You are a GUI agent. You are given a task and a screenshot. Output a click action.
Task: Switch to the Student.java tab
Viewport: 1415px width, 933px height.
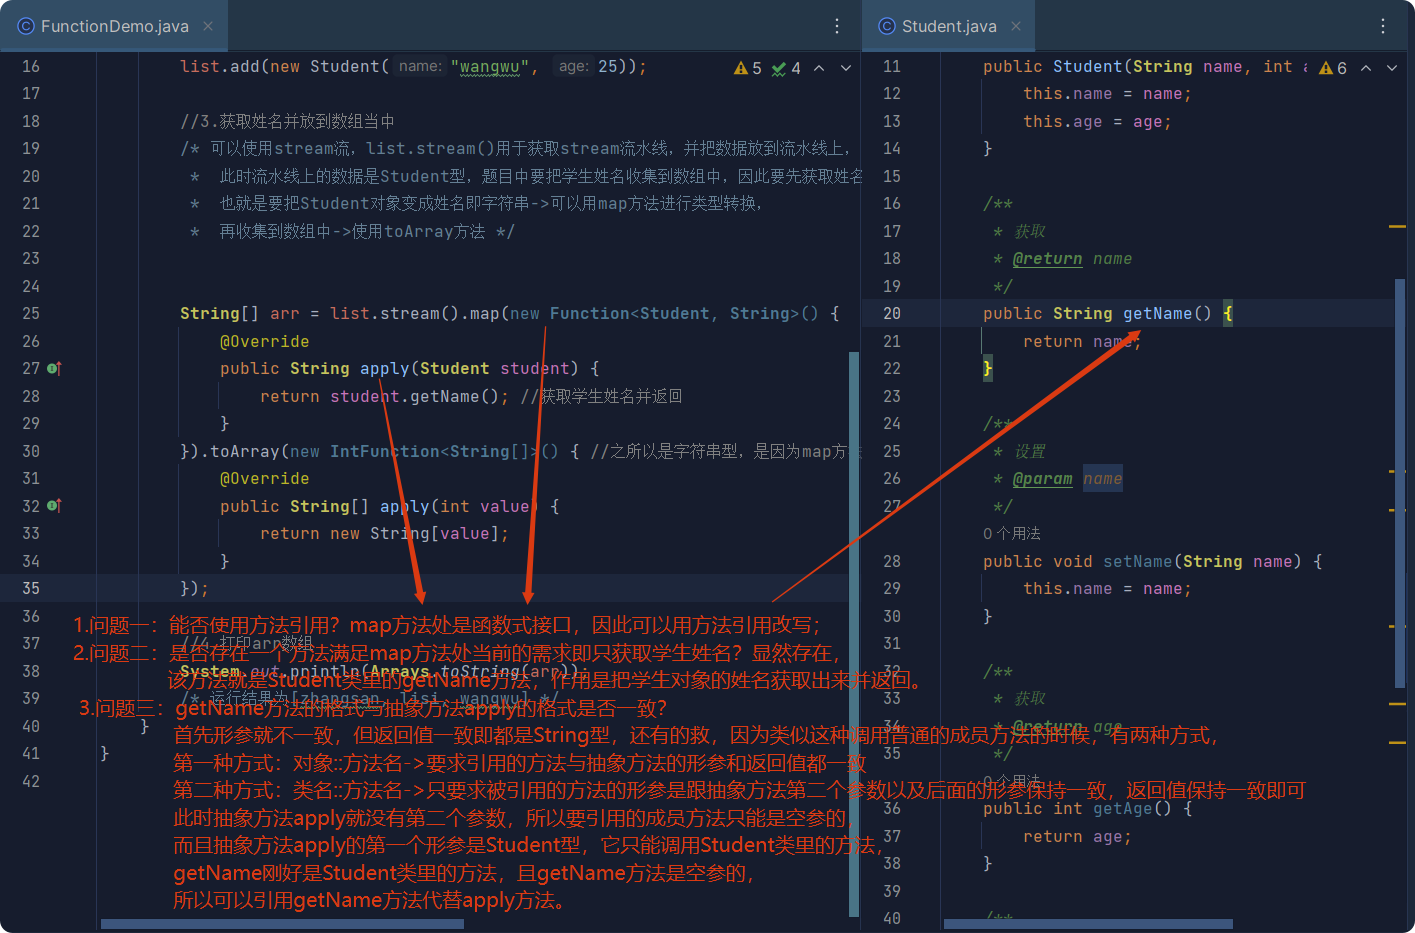point(948,26)
